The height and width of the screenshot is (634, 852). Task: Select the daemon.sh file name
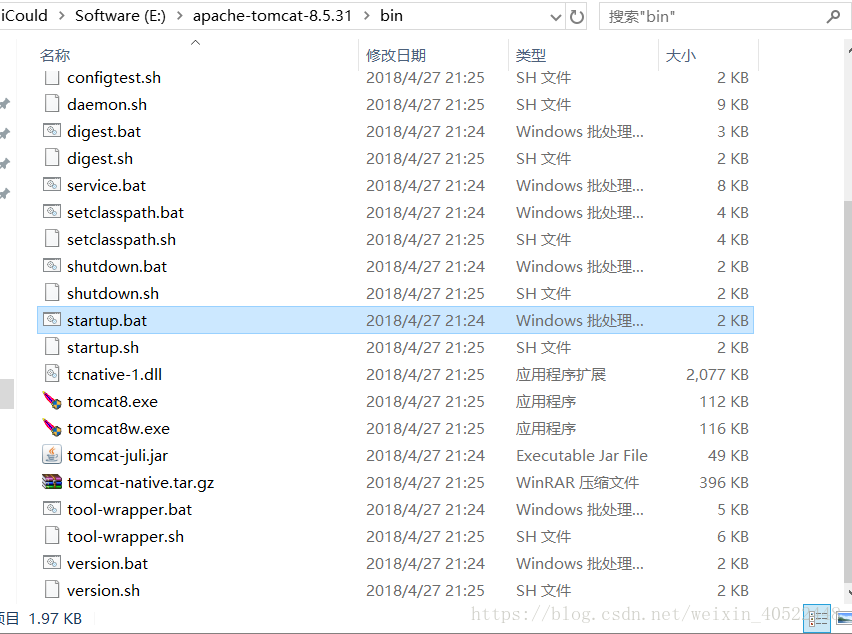coord(106,105)
